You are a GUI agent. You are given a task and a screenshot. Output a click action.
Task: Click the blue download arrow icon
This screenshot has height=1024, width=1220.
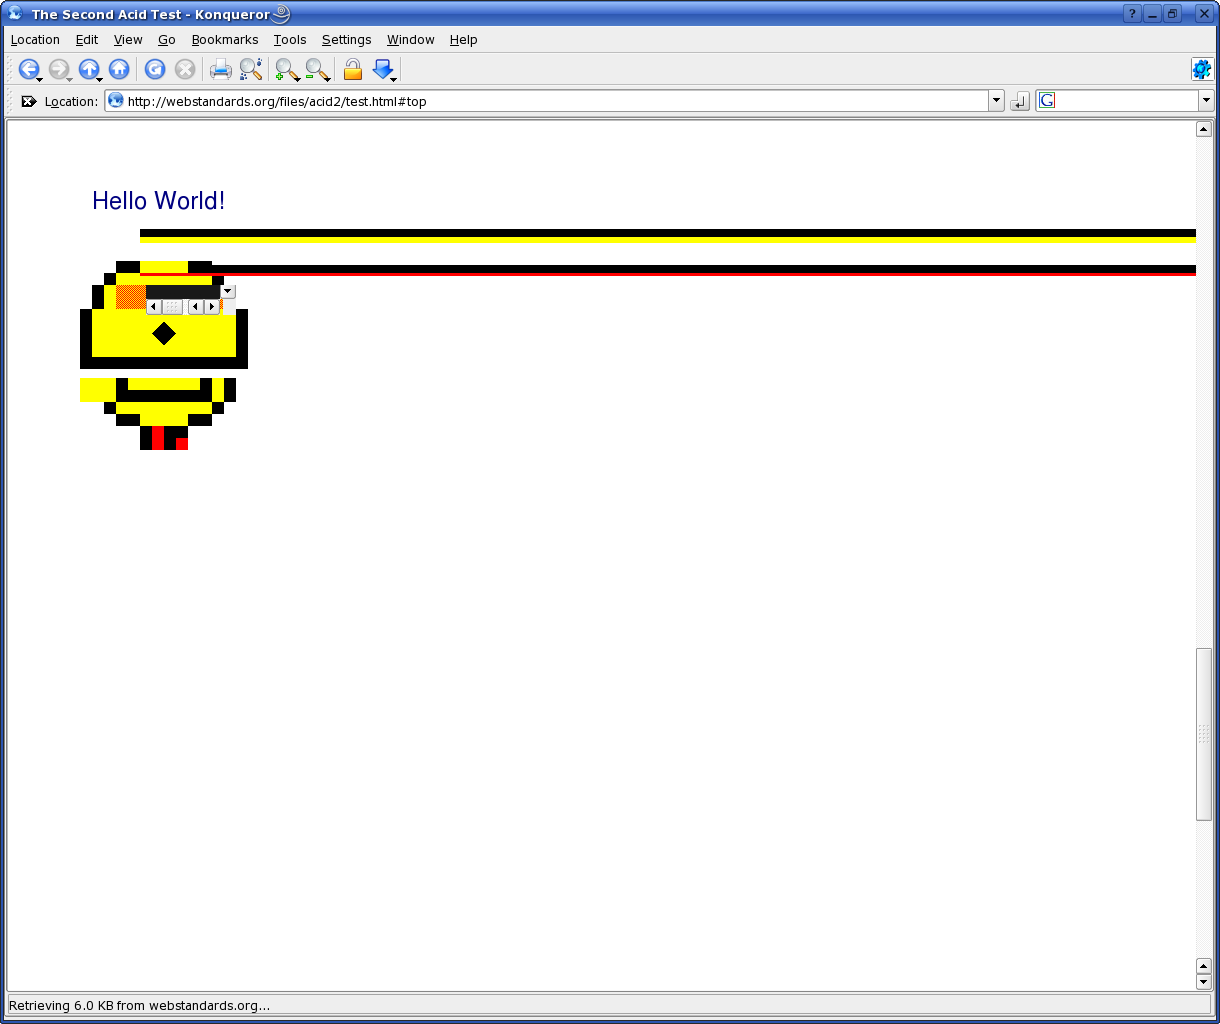pyautogui.click(x=382, y=68)
